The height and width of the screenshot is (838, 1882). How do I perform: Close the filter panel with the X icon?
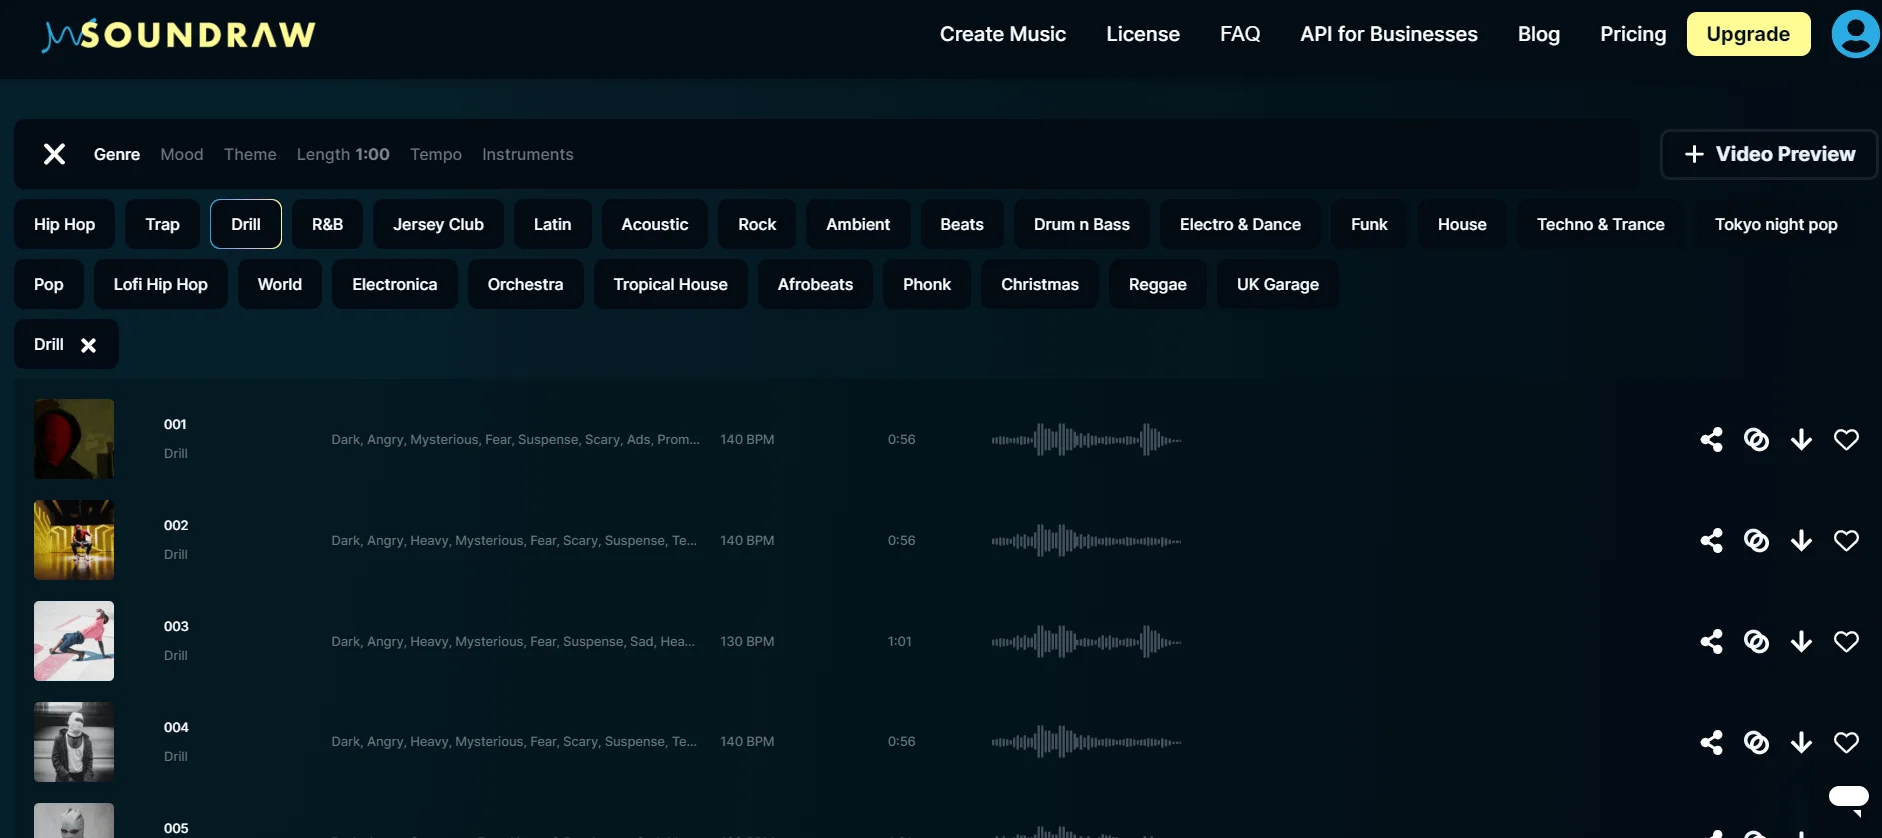tap(54, 154)
